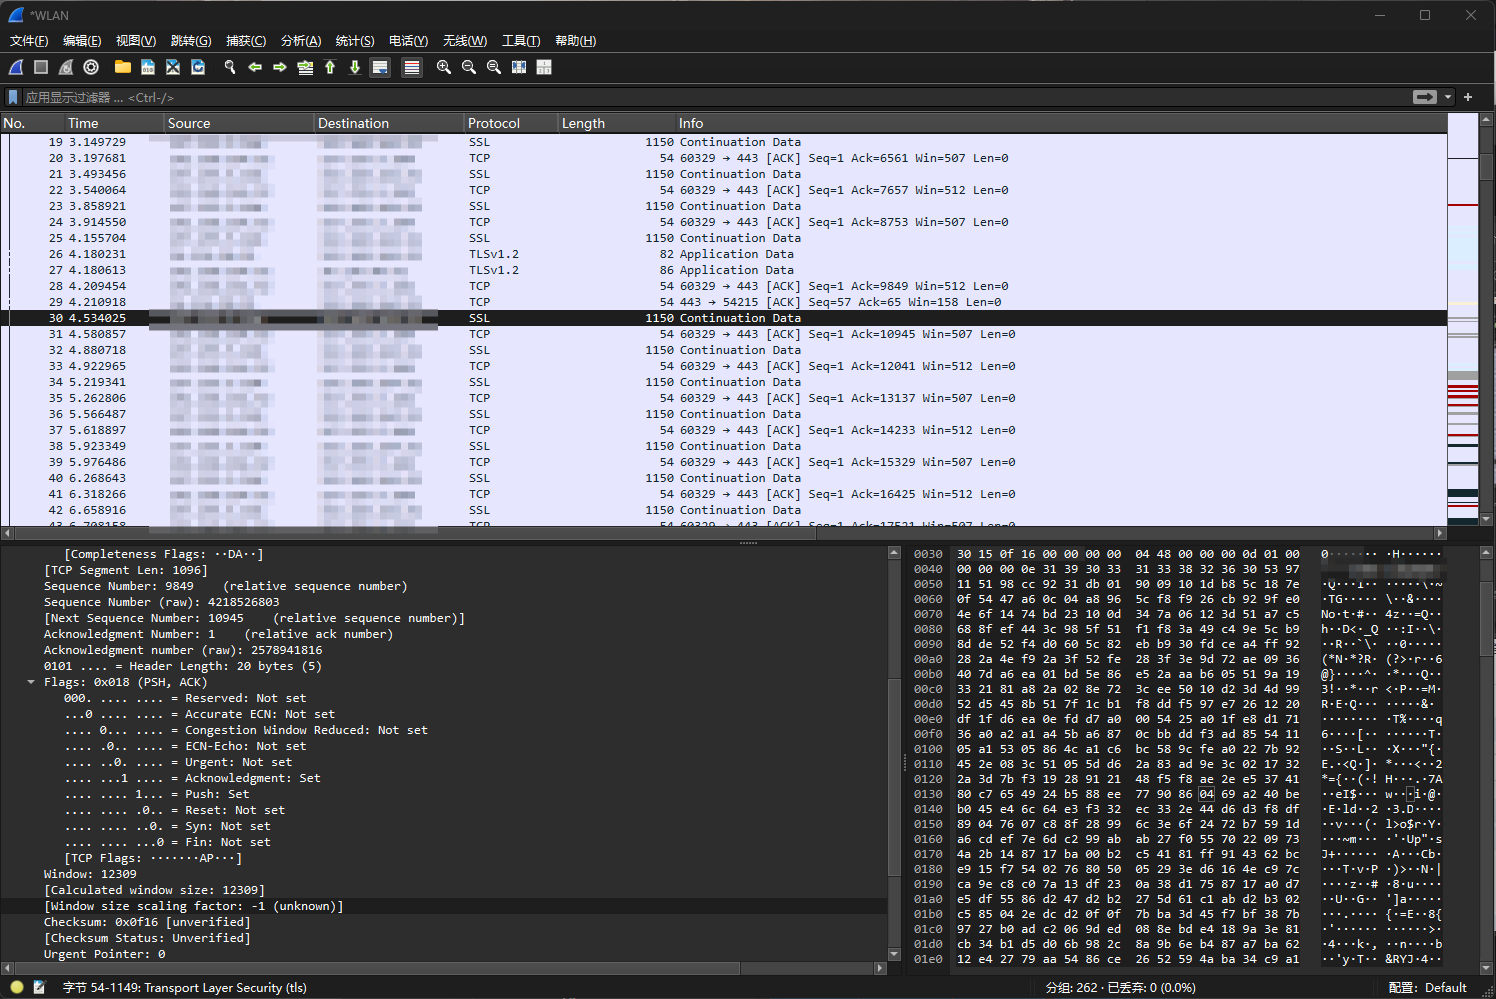This screenshot has width=1496, height=999.
Task: Start capturing packets with shark fin icon
Action: click(16, 67)
